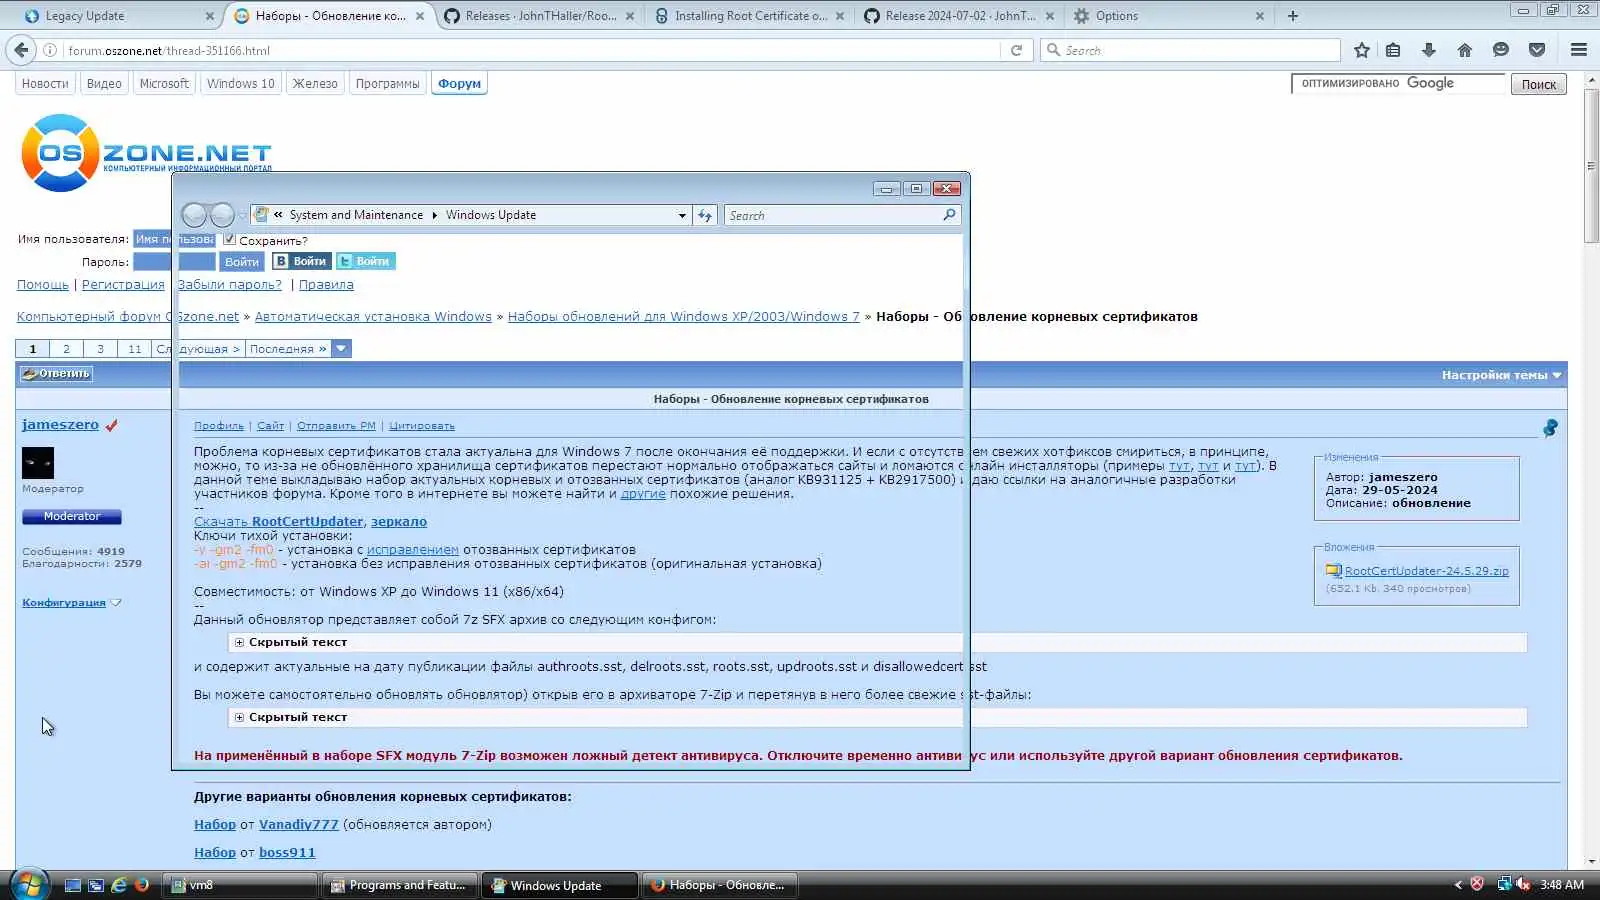
Task: Click the thumbtack icon on the post
Action: [x=1550, y=428]
